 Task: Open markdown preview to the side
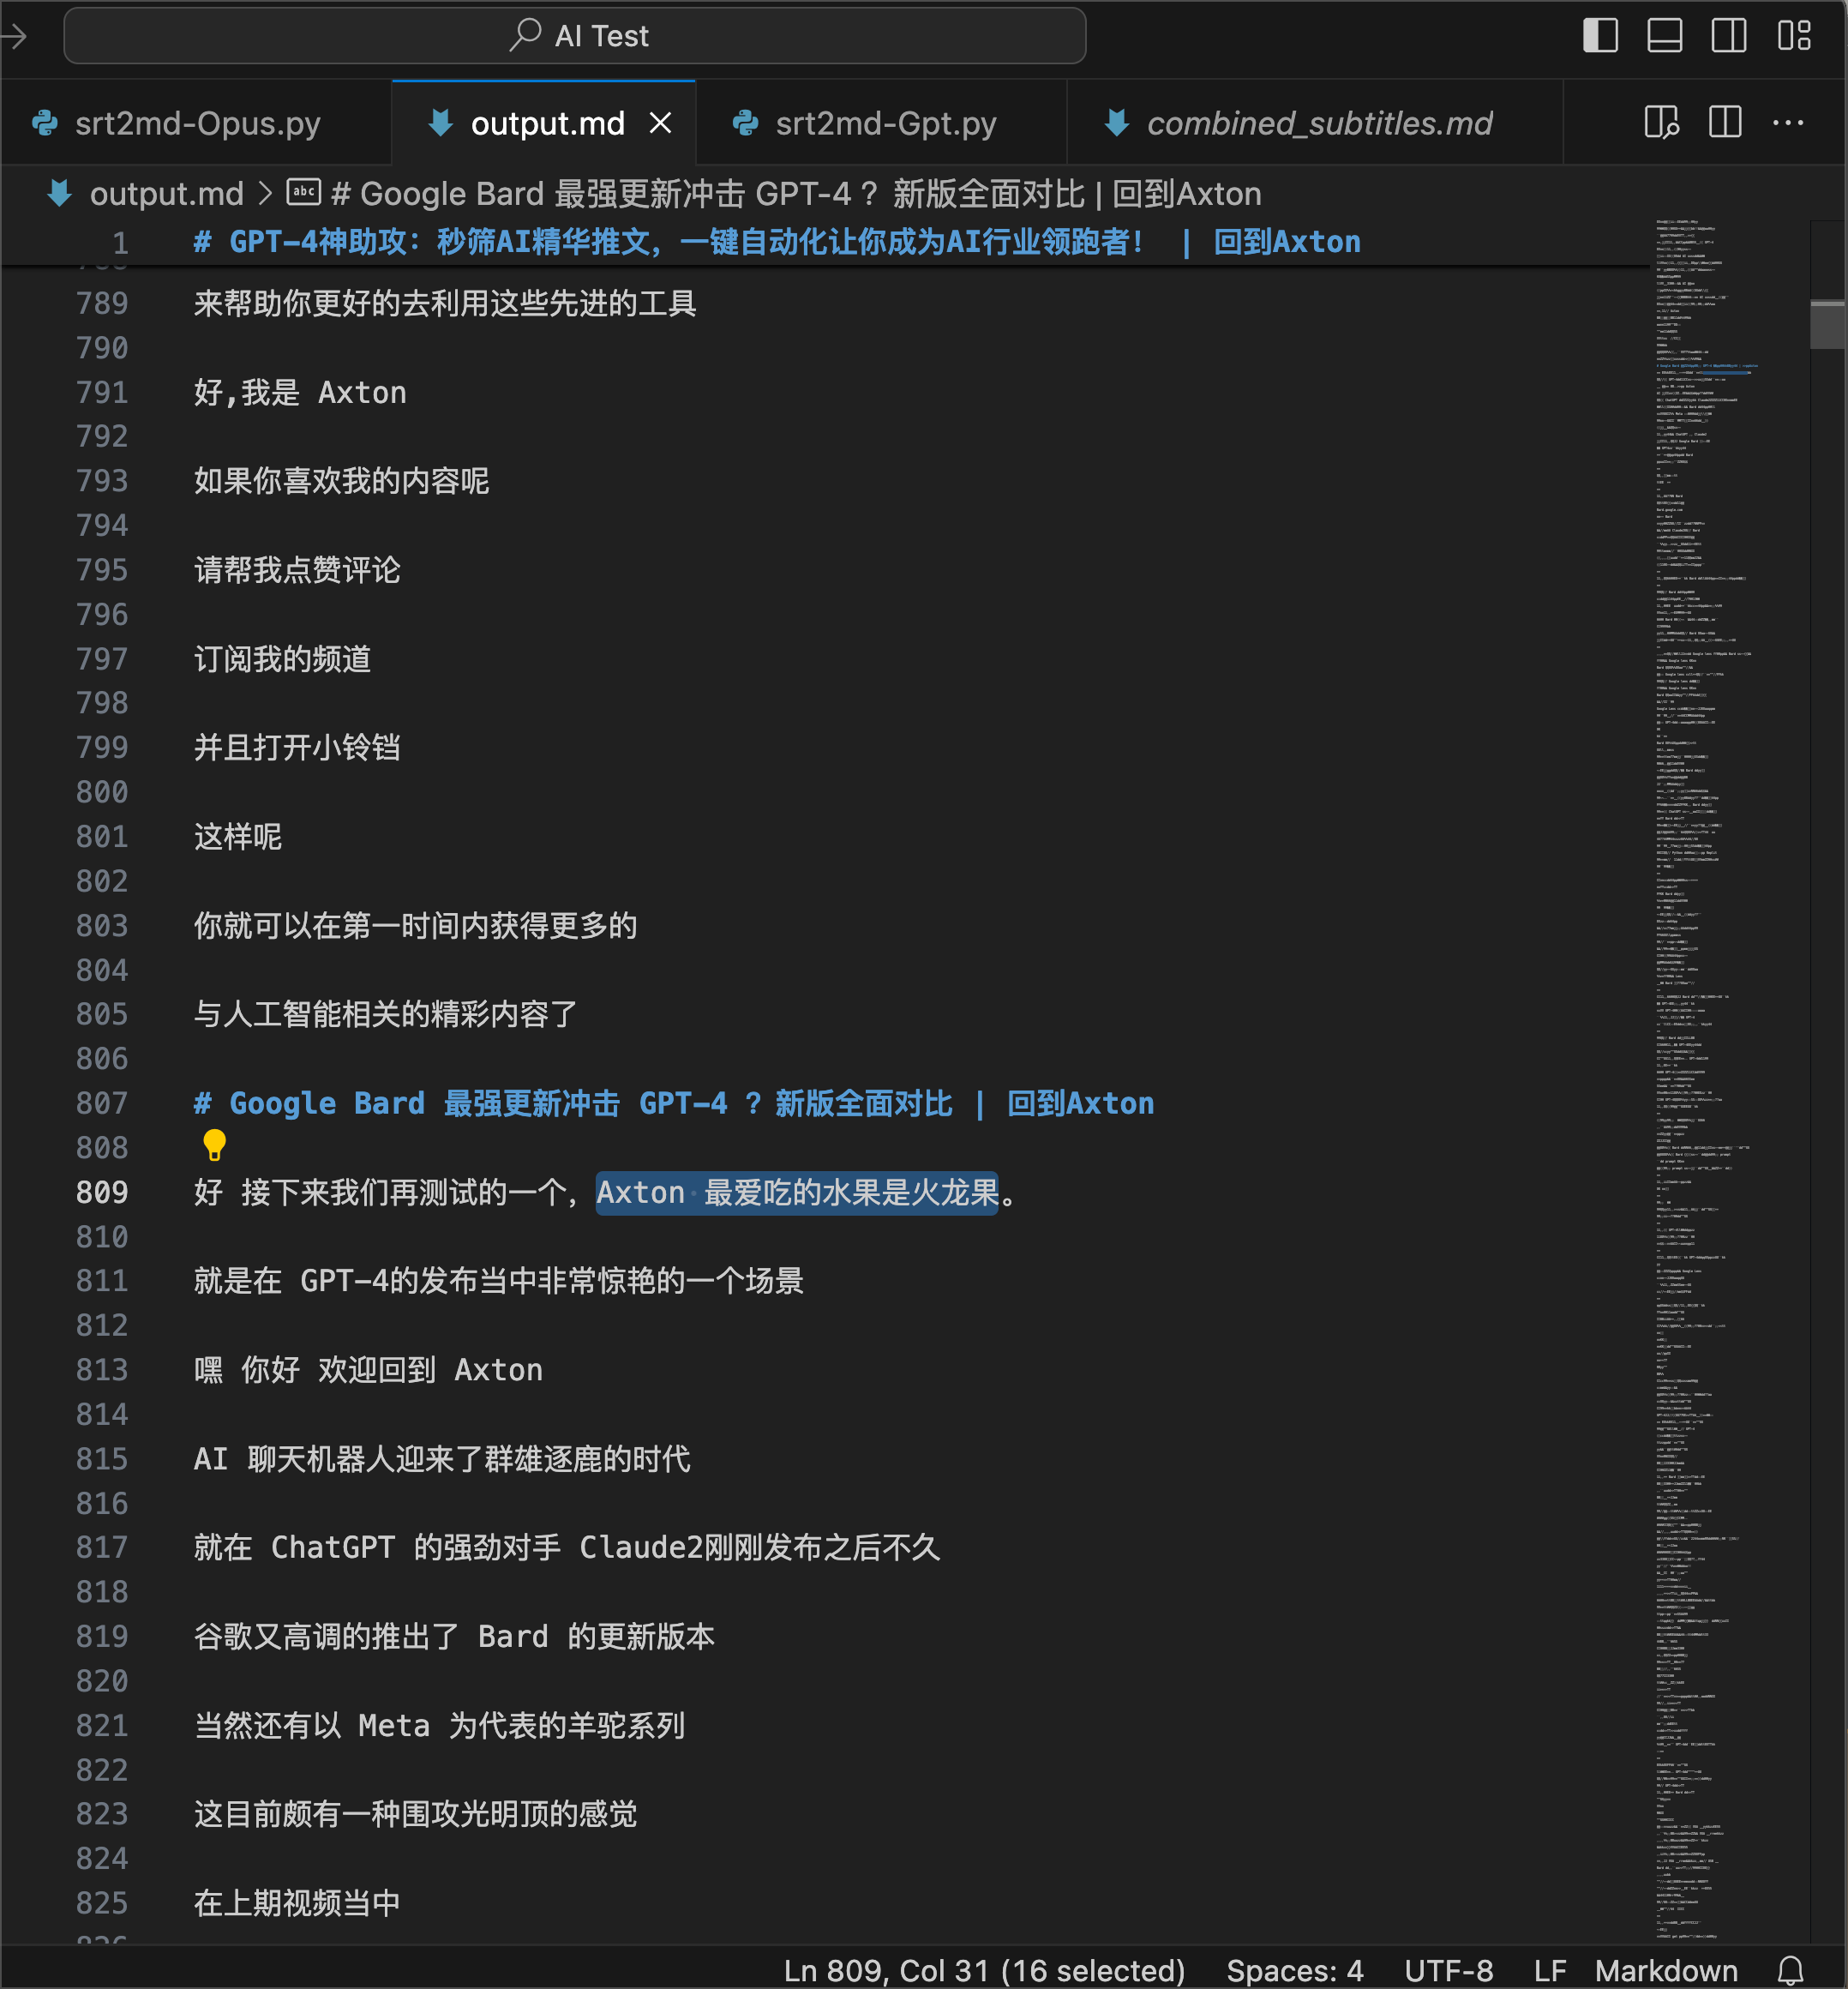[x=1661, y=122]
